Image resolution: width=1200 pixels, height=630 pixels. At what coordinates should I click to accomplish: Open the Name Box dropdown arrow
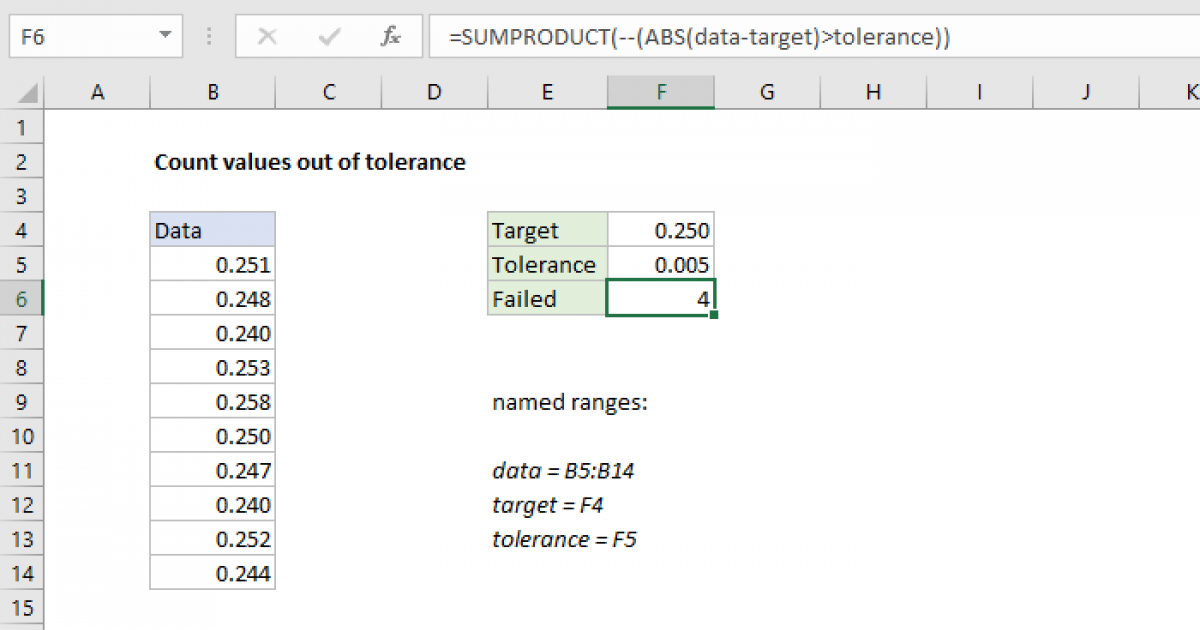tap(164, 37)
